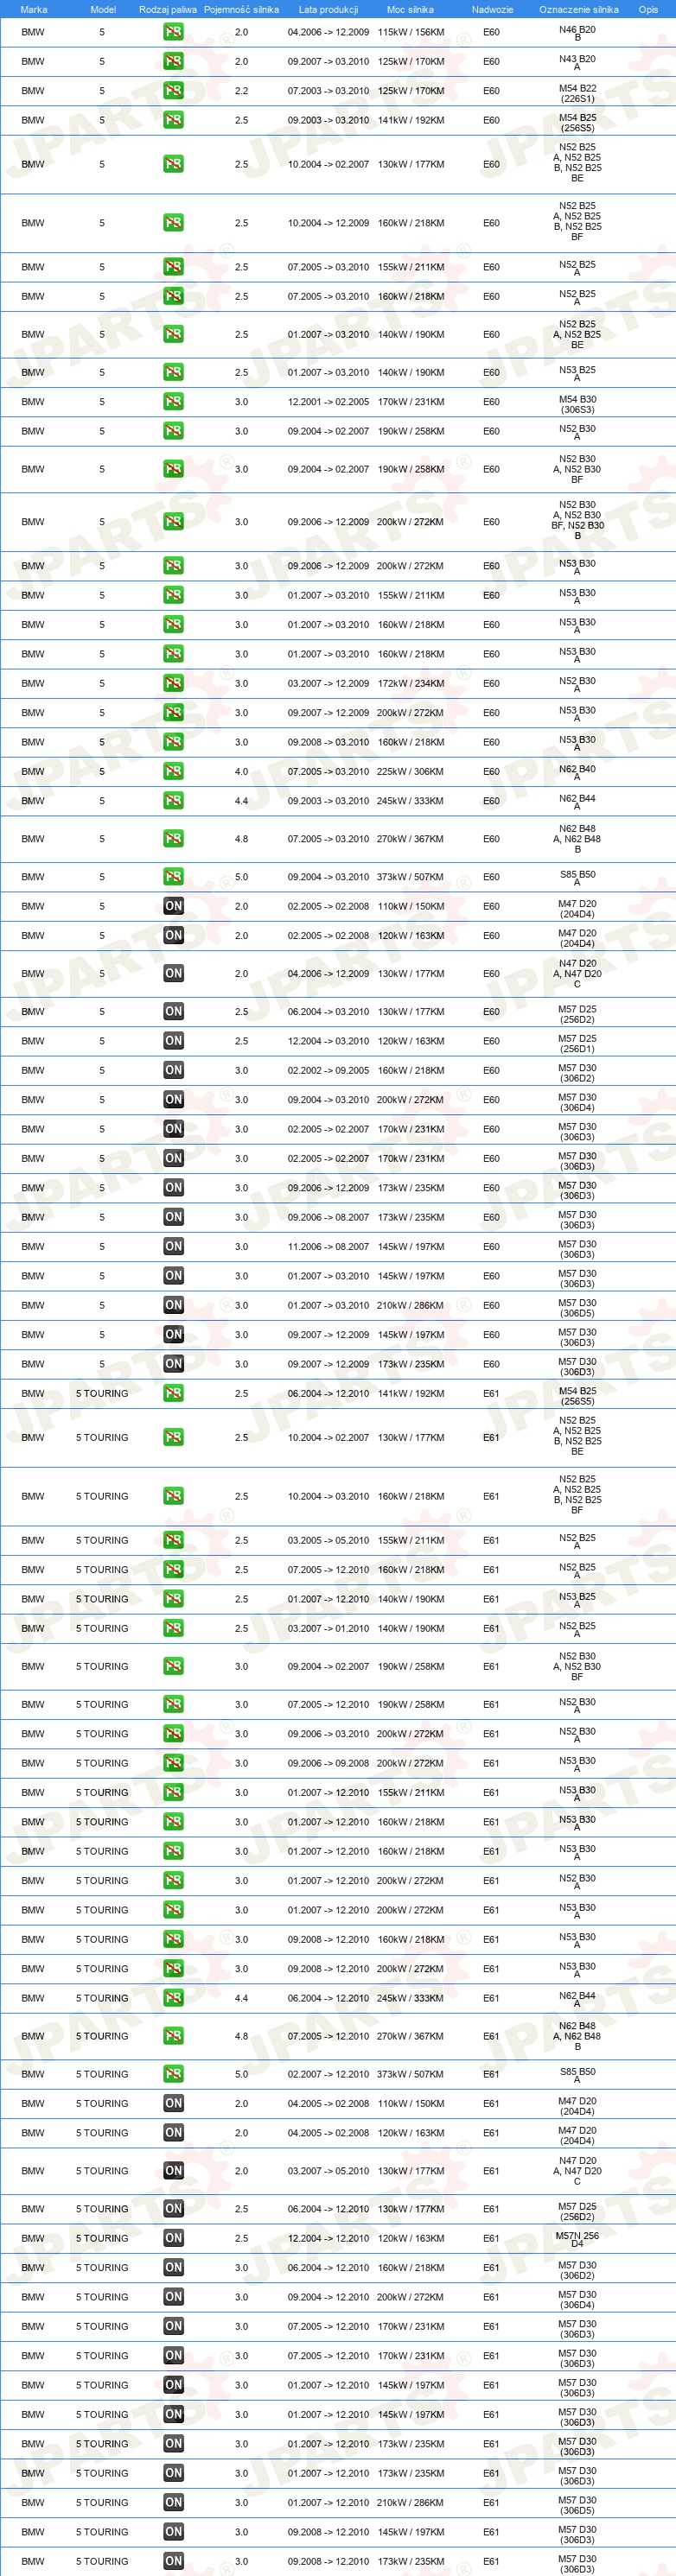Image resolution: width=676 pixels, height=2576 pixels.
Task: Click the engine code N62 B40 A
Action: tap(577, 772)
